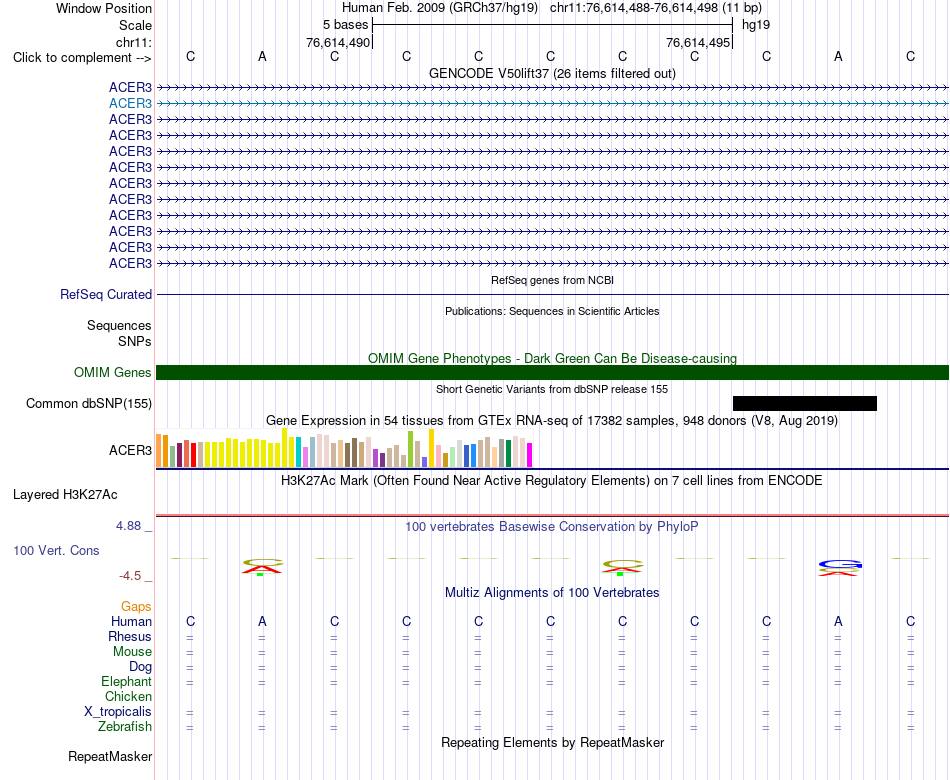Select the Mouse alignment row label
The width and height of the screenshot is (950, 780).
pyautogui.click(x=132, y=652)
